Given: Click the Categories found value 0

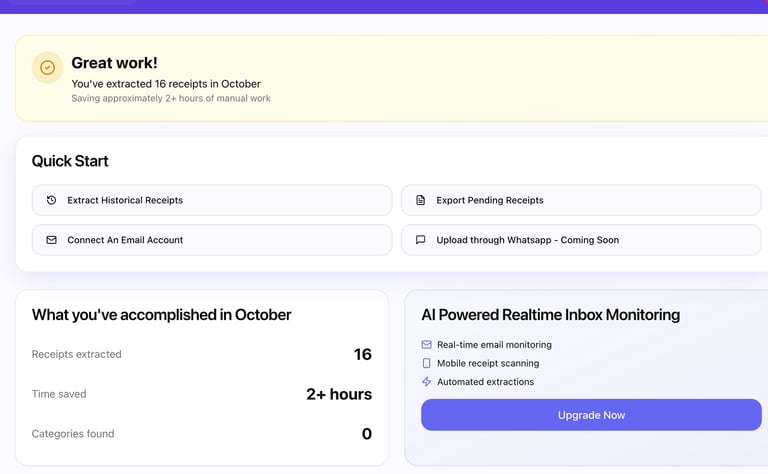Looking at the screenshot, I should pyautogui.click(x=366, y=434).
